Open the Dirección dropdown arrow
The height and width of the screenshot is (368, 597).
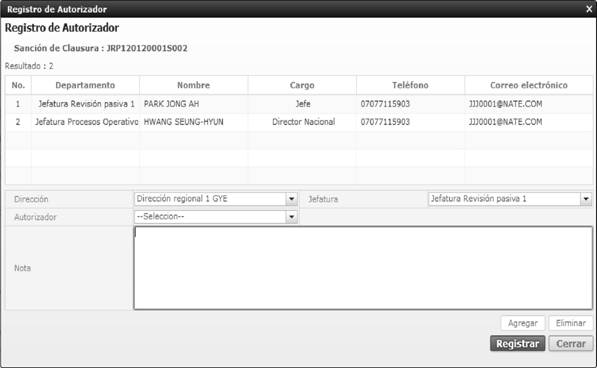[291, 199]
